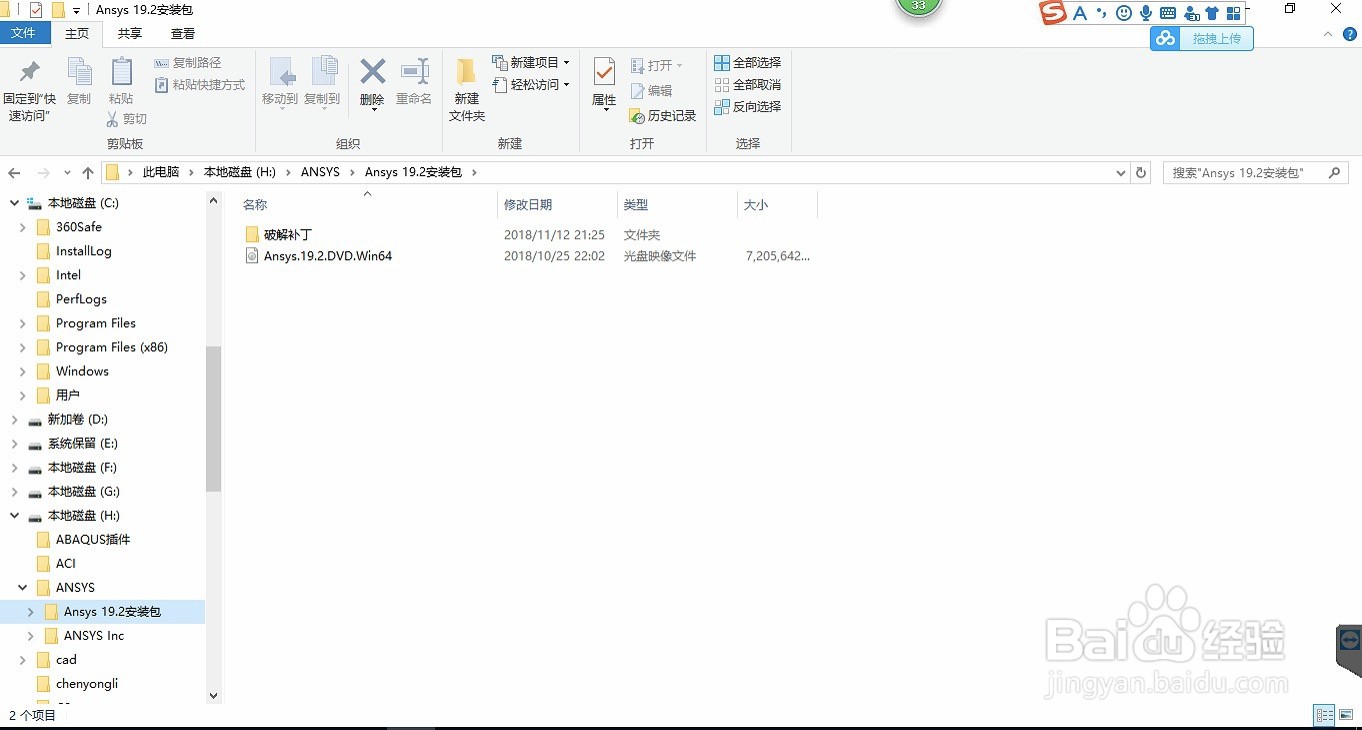Image resolution: width=1362 pixels, height=730 pixels.
Task: Switch to large icons view
Action: coord(1346,715)
